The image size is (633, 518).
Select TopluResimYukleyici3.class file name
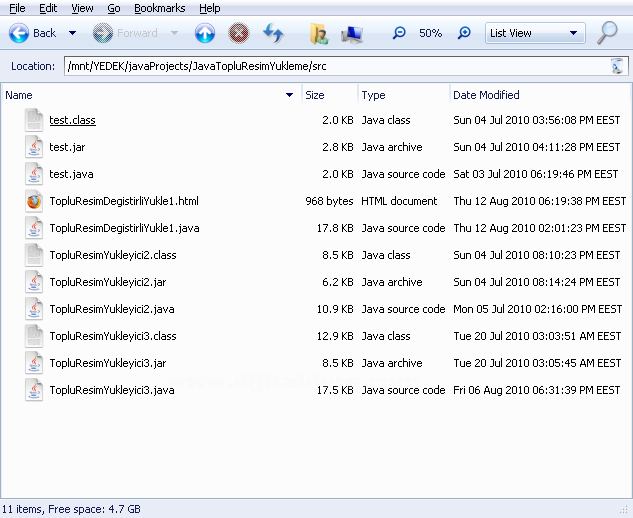coord(113,337)
